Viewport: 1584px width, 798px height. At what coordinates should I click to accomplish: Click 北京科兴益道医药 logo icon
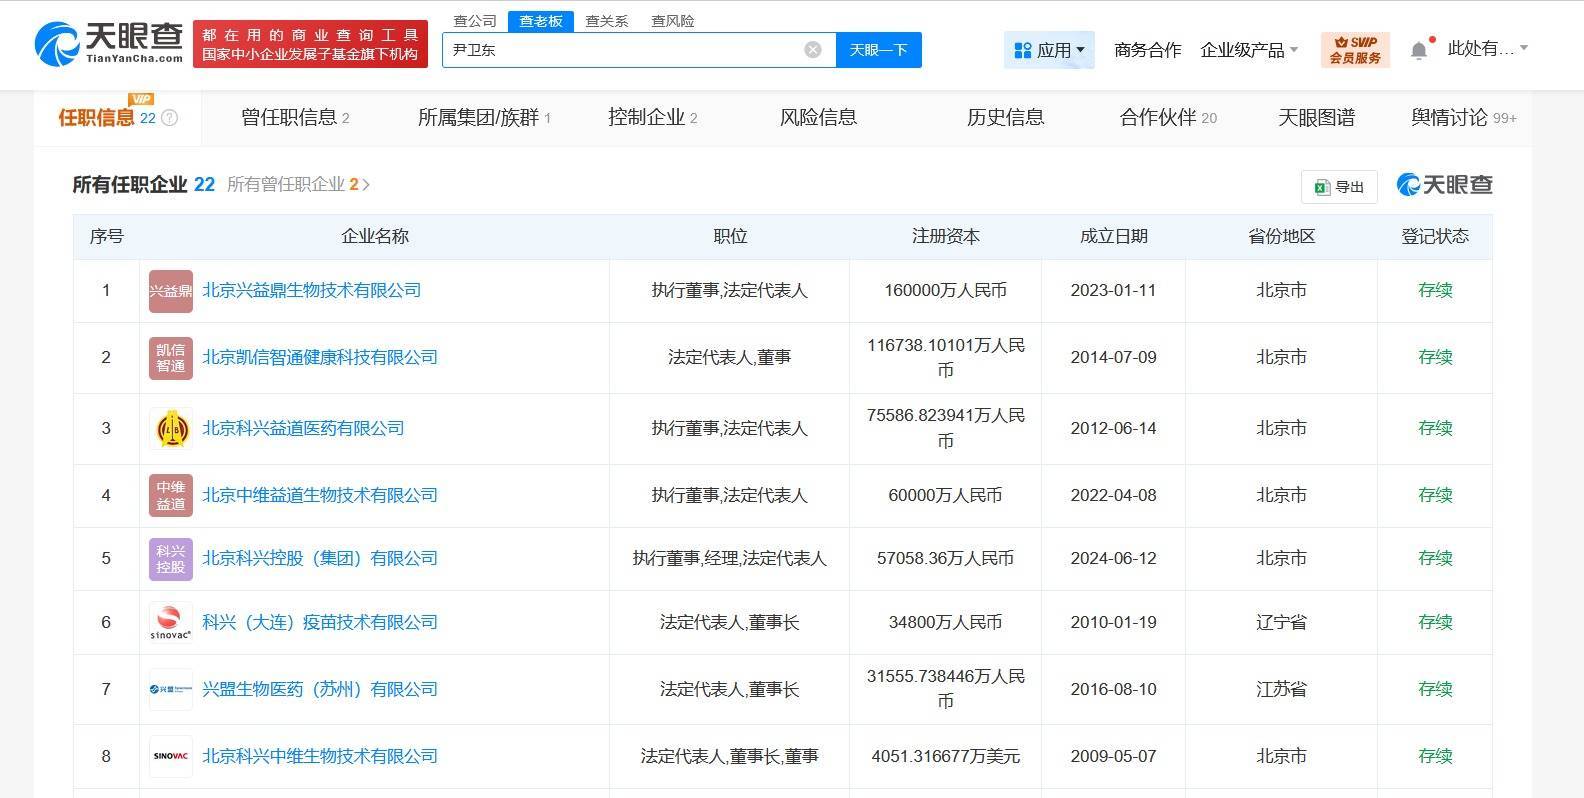tap(171, 429)
